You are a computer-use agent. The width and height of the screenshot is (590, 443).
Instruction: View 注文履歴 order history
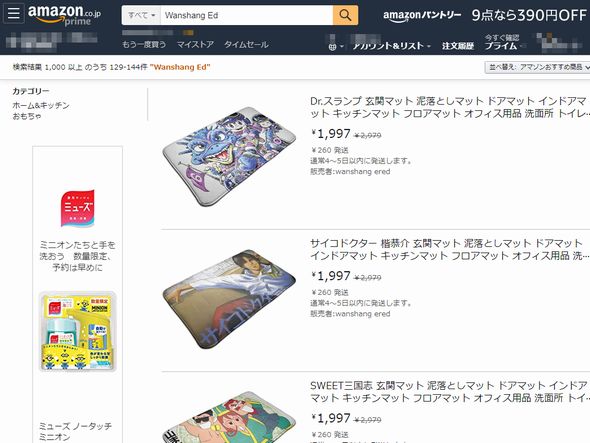pyautogui.click(x=458, y=46)
